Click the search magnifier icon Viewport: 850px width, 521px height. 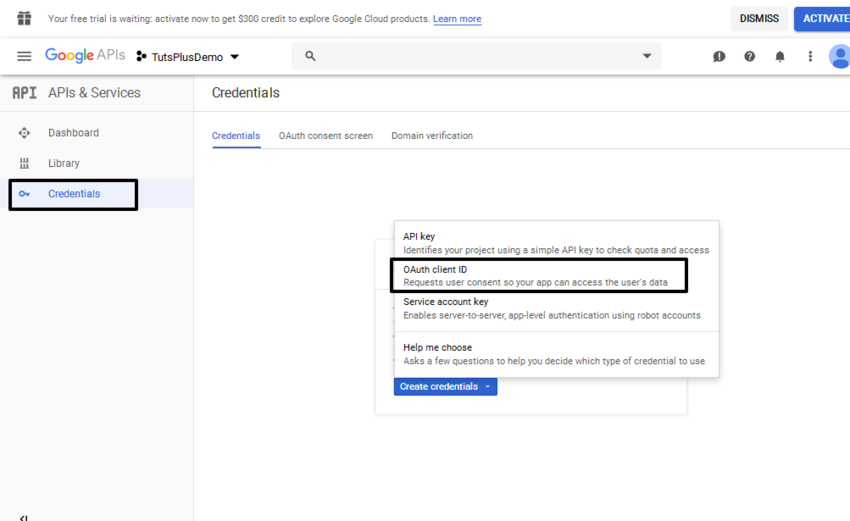pos(310,57)
